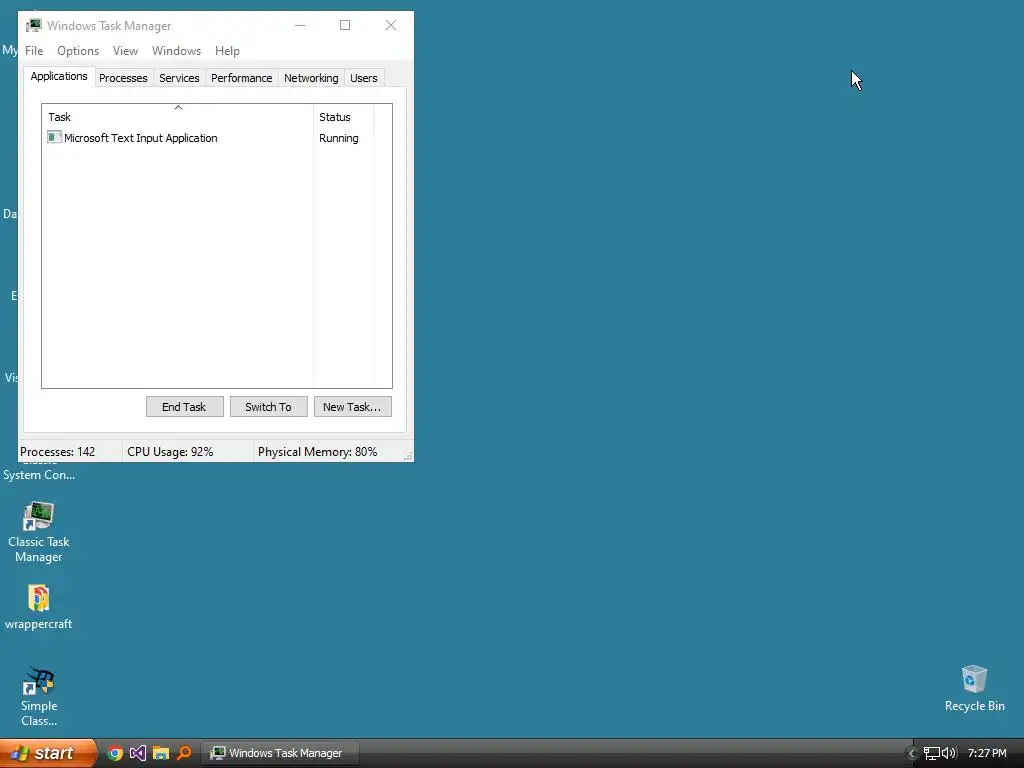The image size is (1024, 768).
Task: Switch to the Performance tab
Action: pos(242,78)
